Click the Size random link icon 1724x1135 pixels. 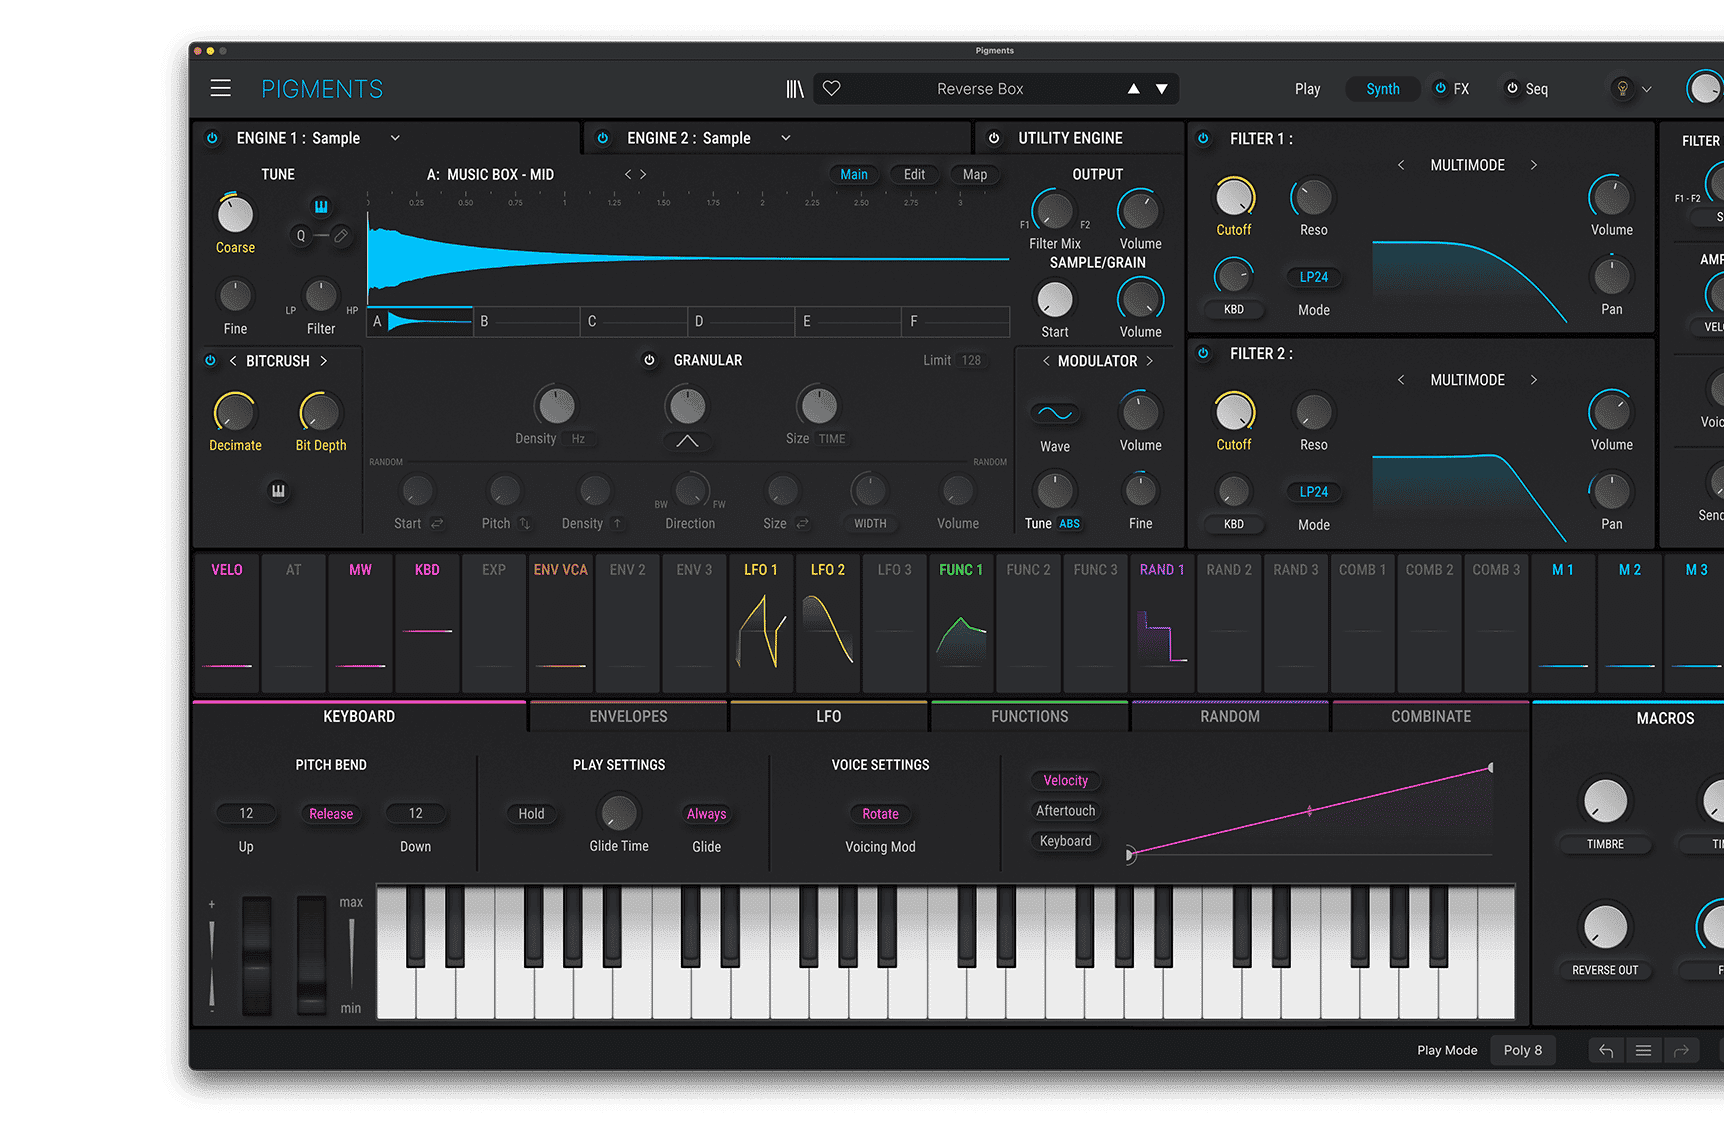coord(802,523)
